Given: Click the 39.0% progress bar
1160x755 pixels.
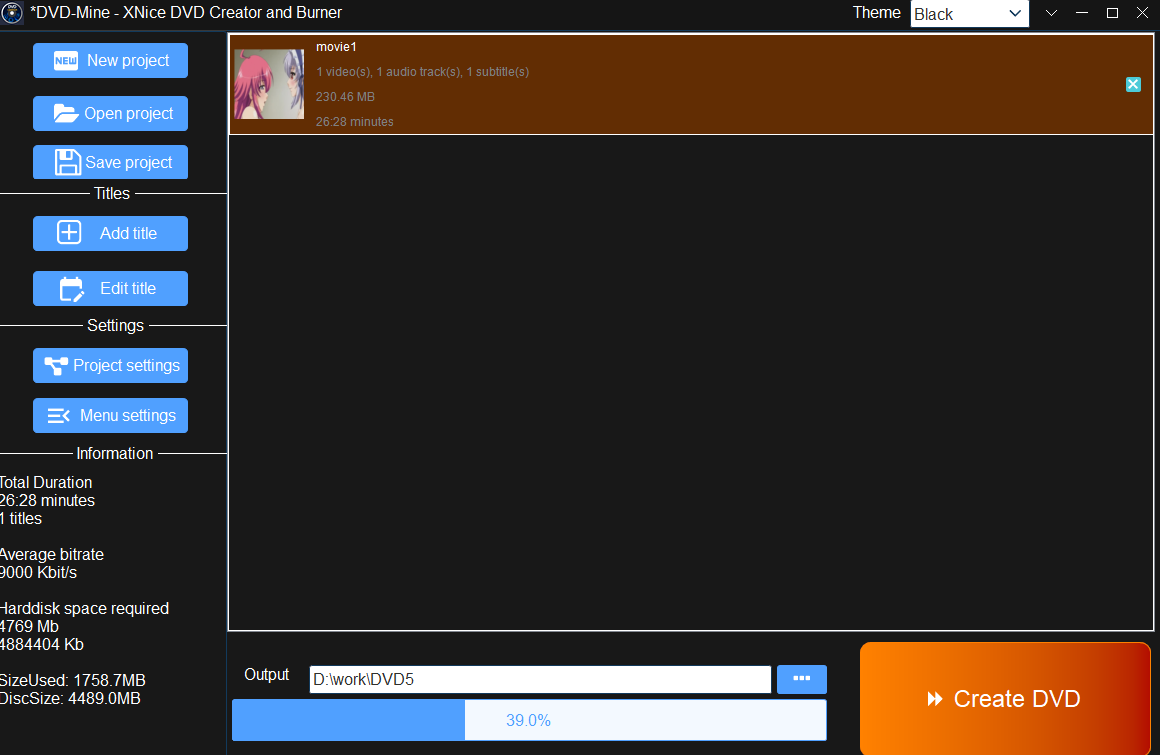Looking at the screenshot, I should (x=528, y=720).
